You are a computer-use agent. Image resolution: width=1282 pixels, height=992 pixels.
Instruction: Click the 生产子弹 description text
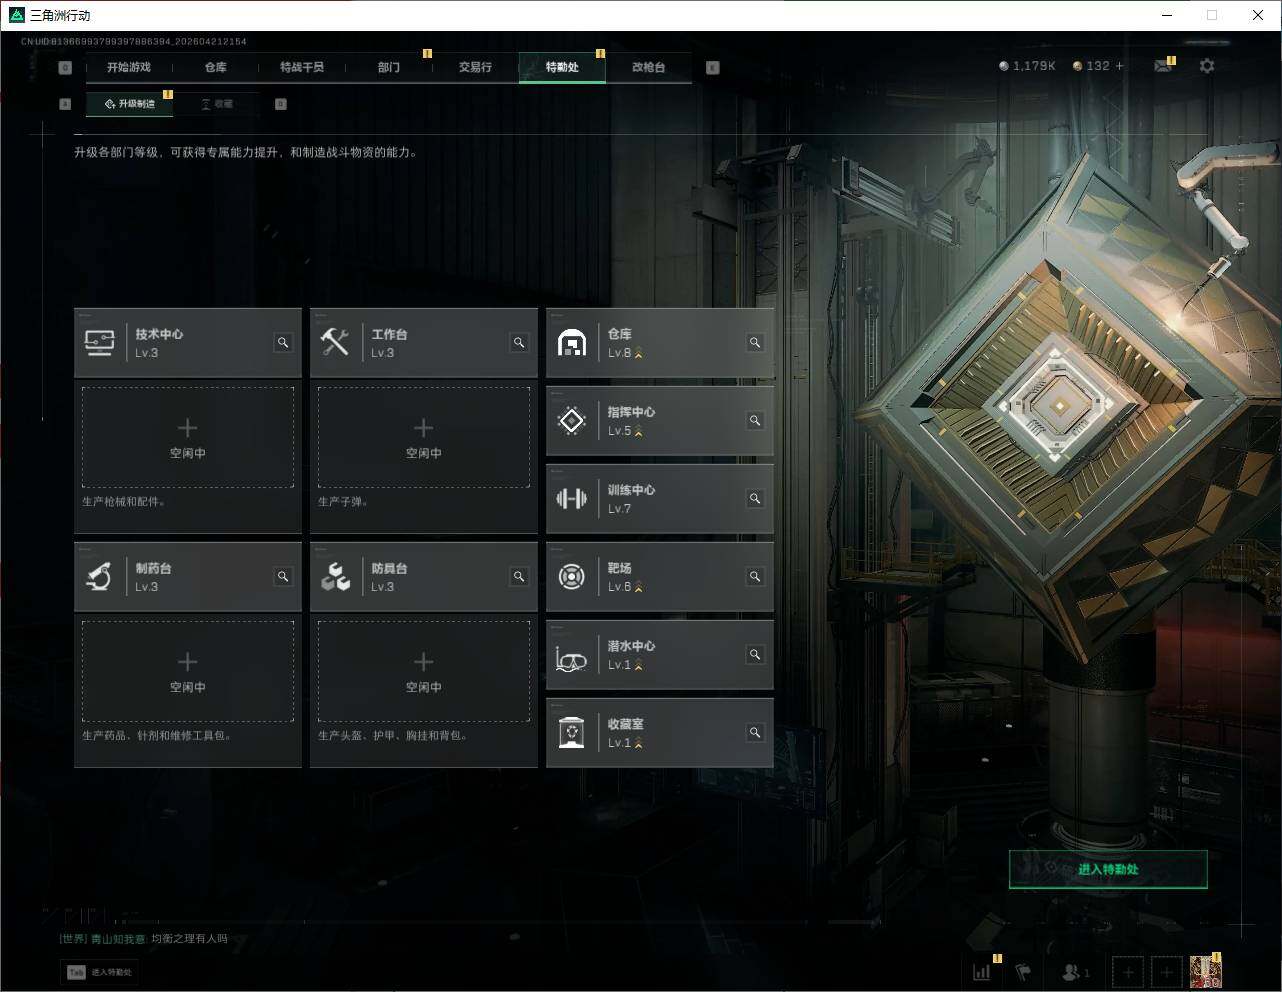pyautogui.click(x=343, y=502)
